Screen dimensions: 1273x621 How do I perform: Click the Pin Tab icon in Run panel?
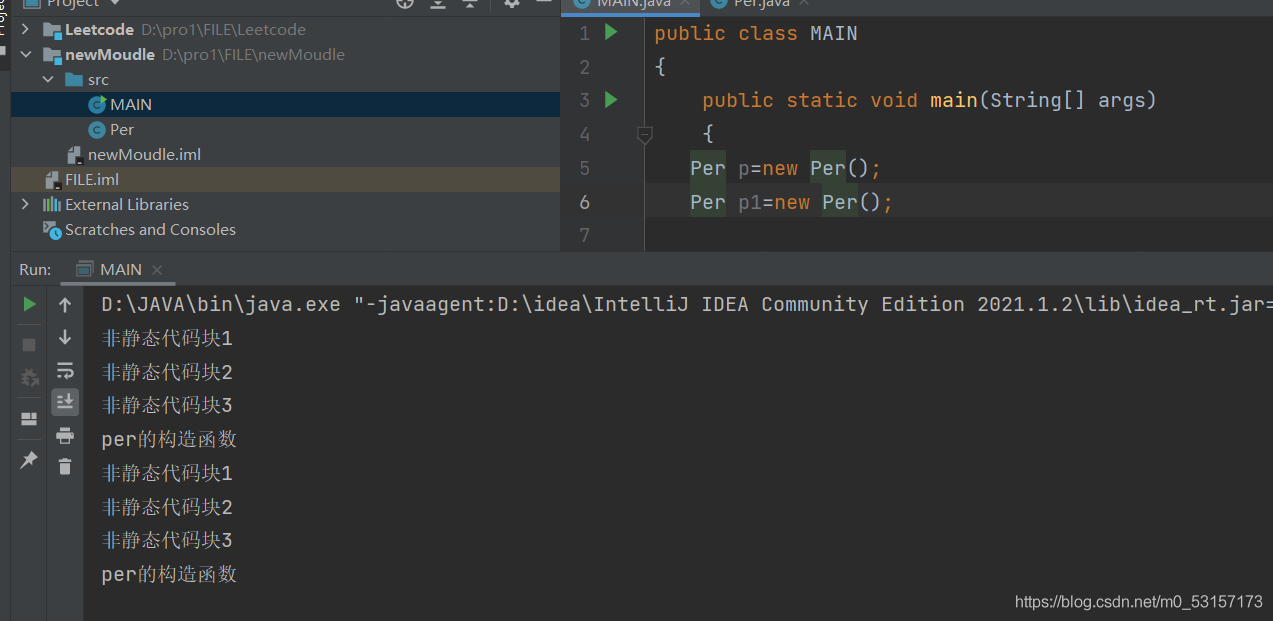[29, 460]
